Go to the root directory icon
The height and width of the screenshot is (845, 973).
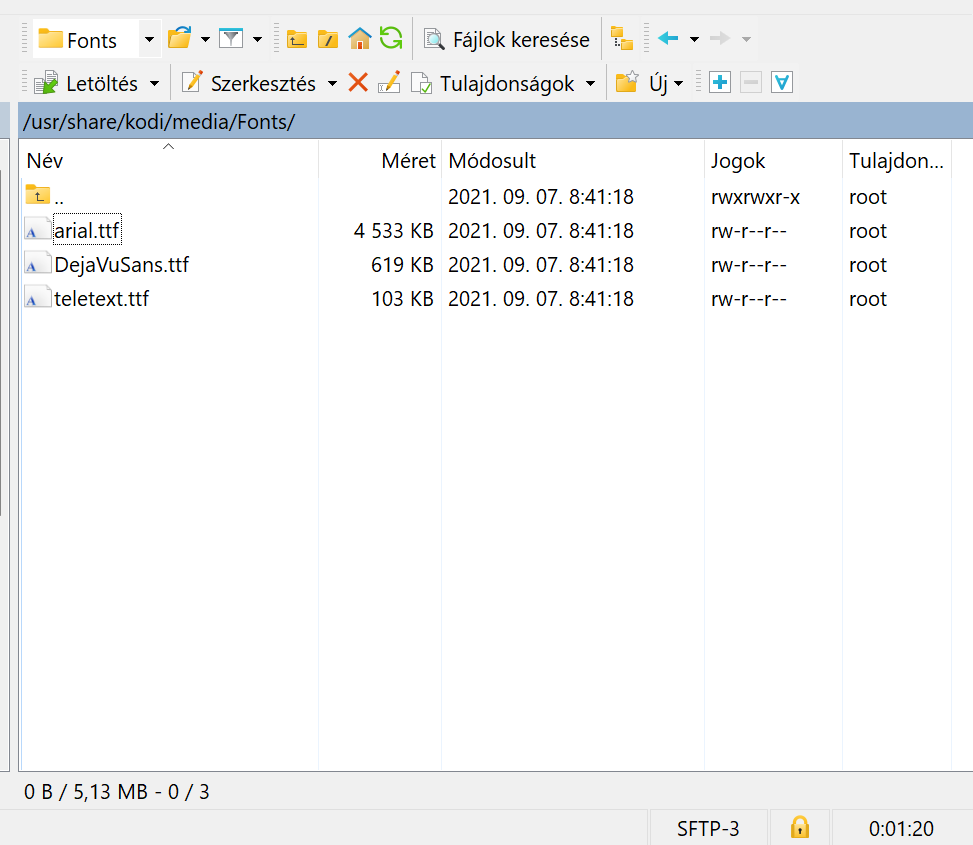(328, 39)
